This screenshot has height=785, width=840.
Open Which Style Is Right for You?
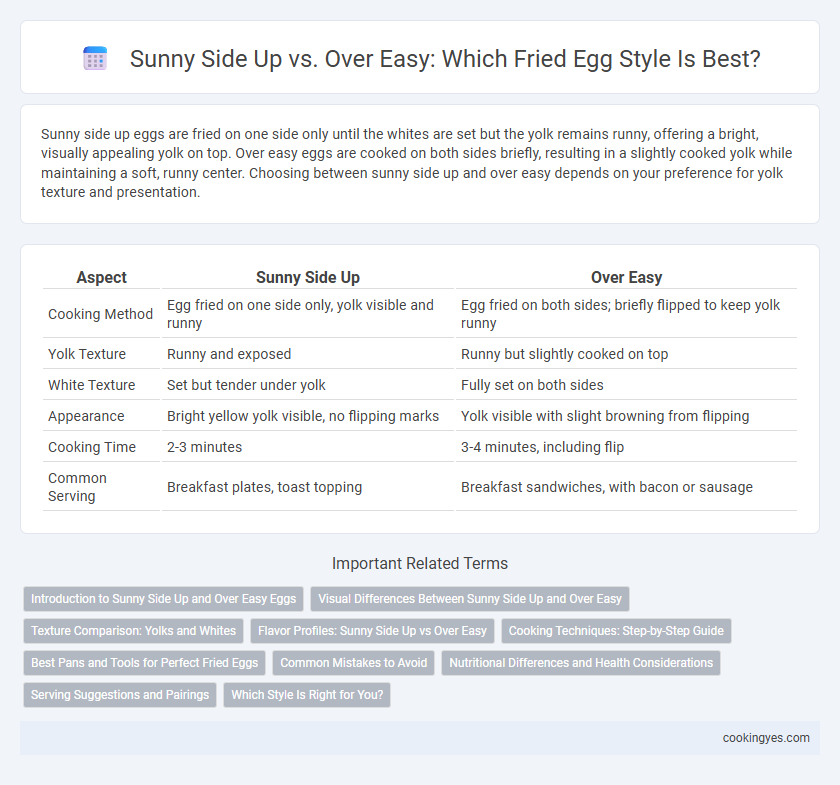click(307, 694)
